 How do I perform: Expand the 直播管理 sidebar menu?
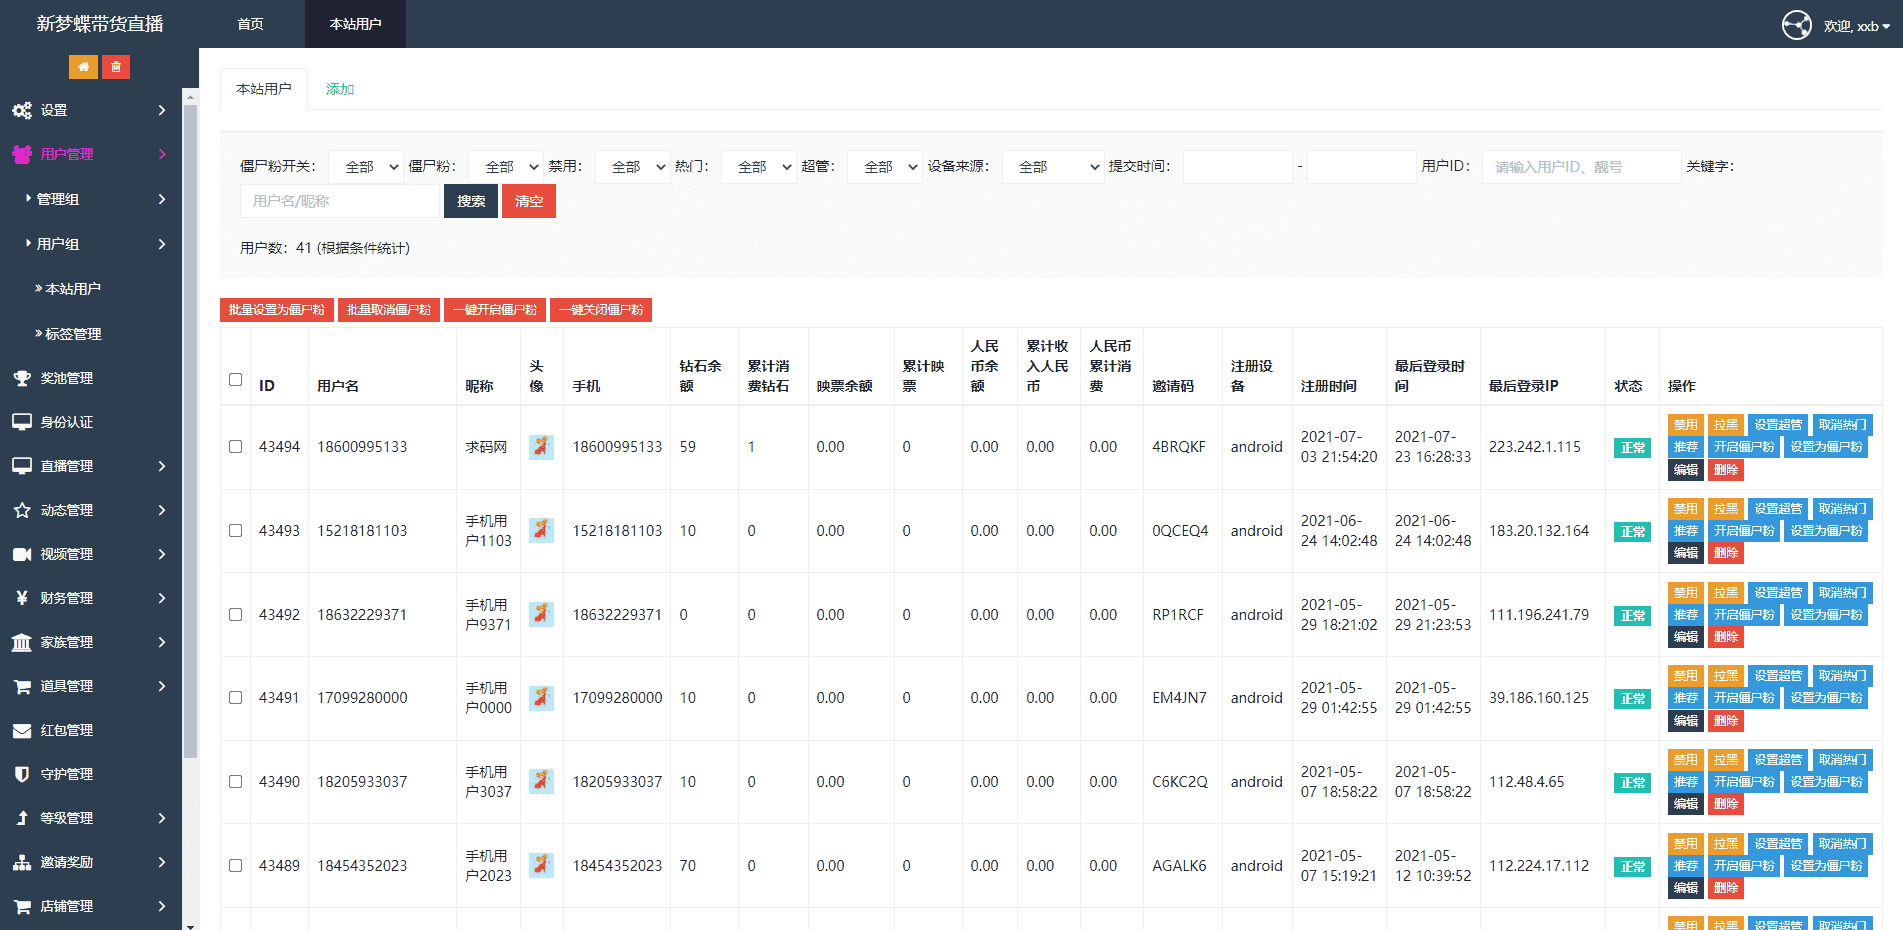pos(90,466)
